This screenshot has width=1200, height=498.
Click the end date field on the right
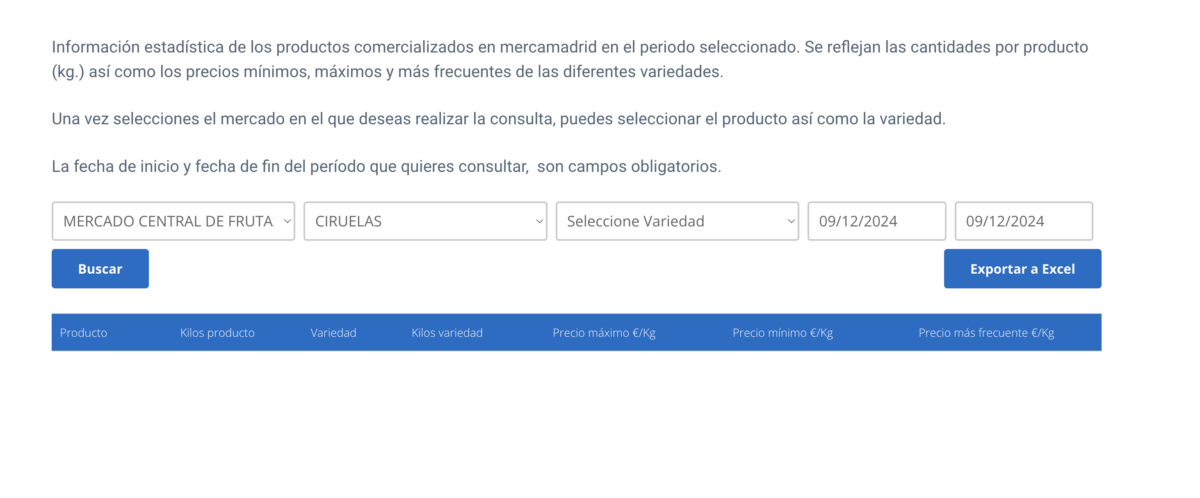(1024, 221)
